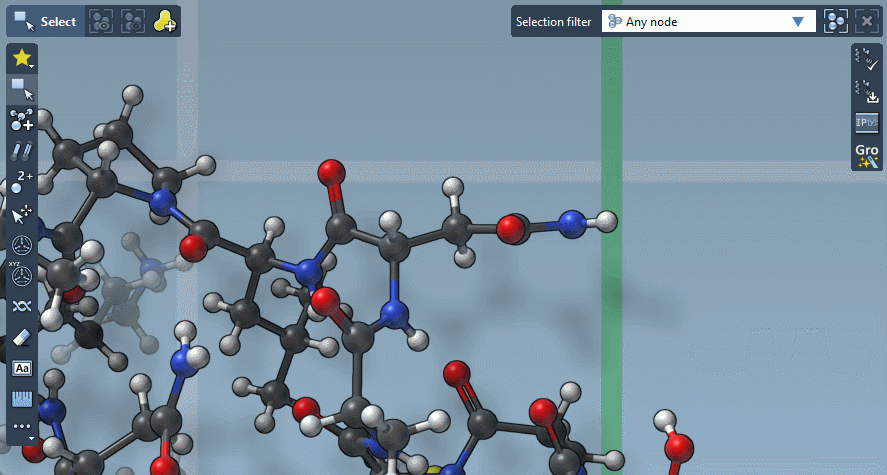Viewport: 887px width, 475px height.
Task: Open the starred favorites tool menu
Action: click(x=22, y=59)
